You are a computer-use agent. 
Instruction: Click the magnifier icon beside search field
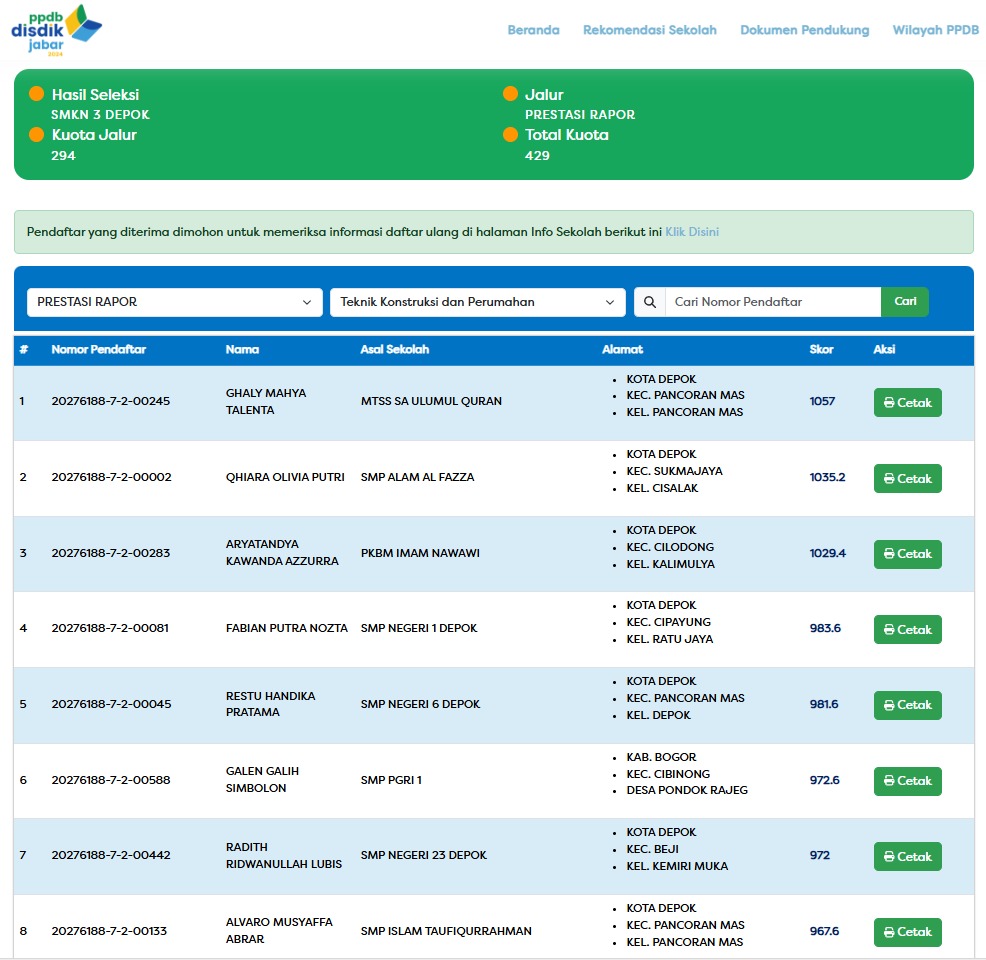click(650, 302)
